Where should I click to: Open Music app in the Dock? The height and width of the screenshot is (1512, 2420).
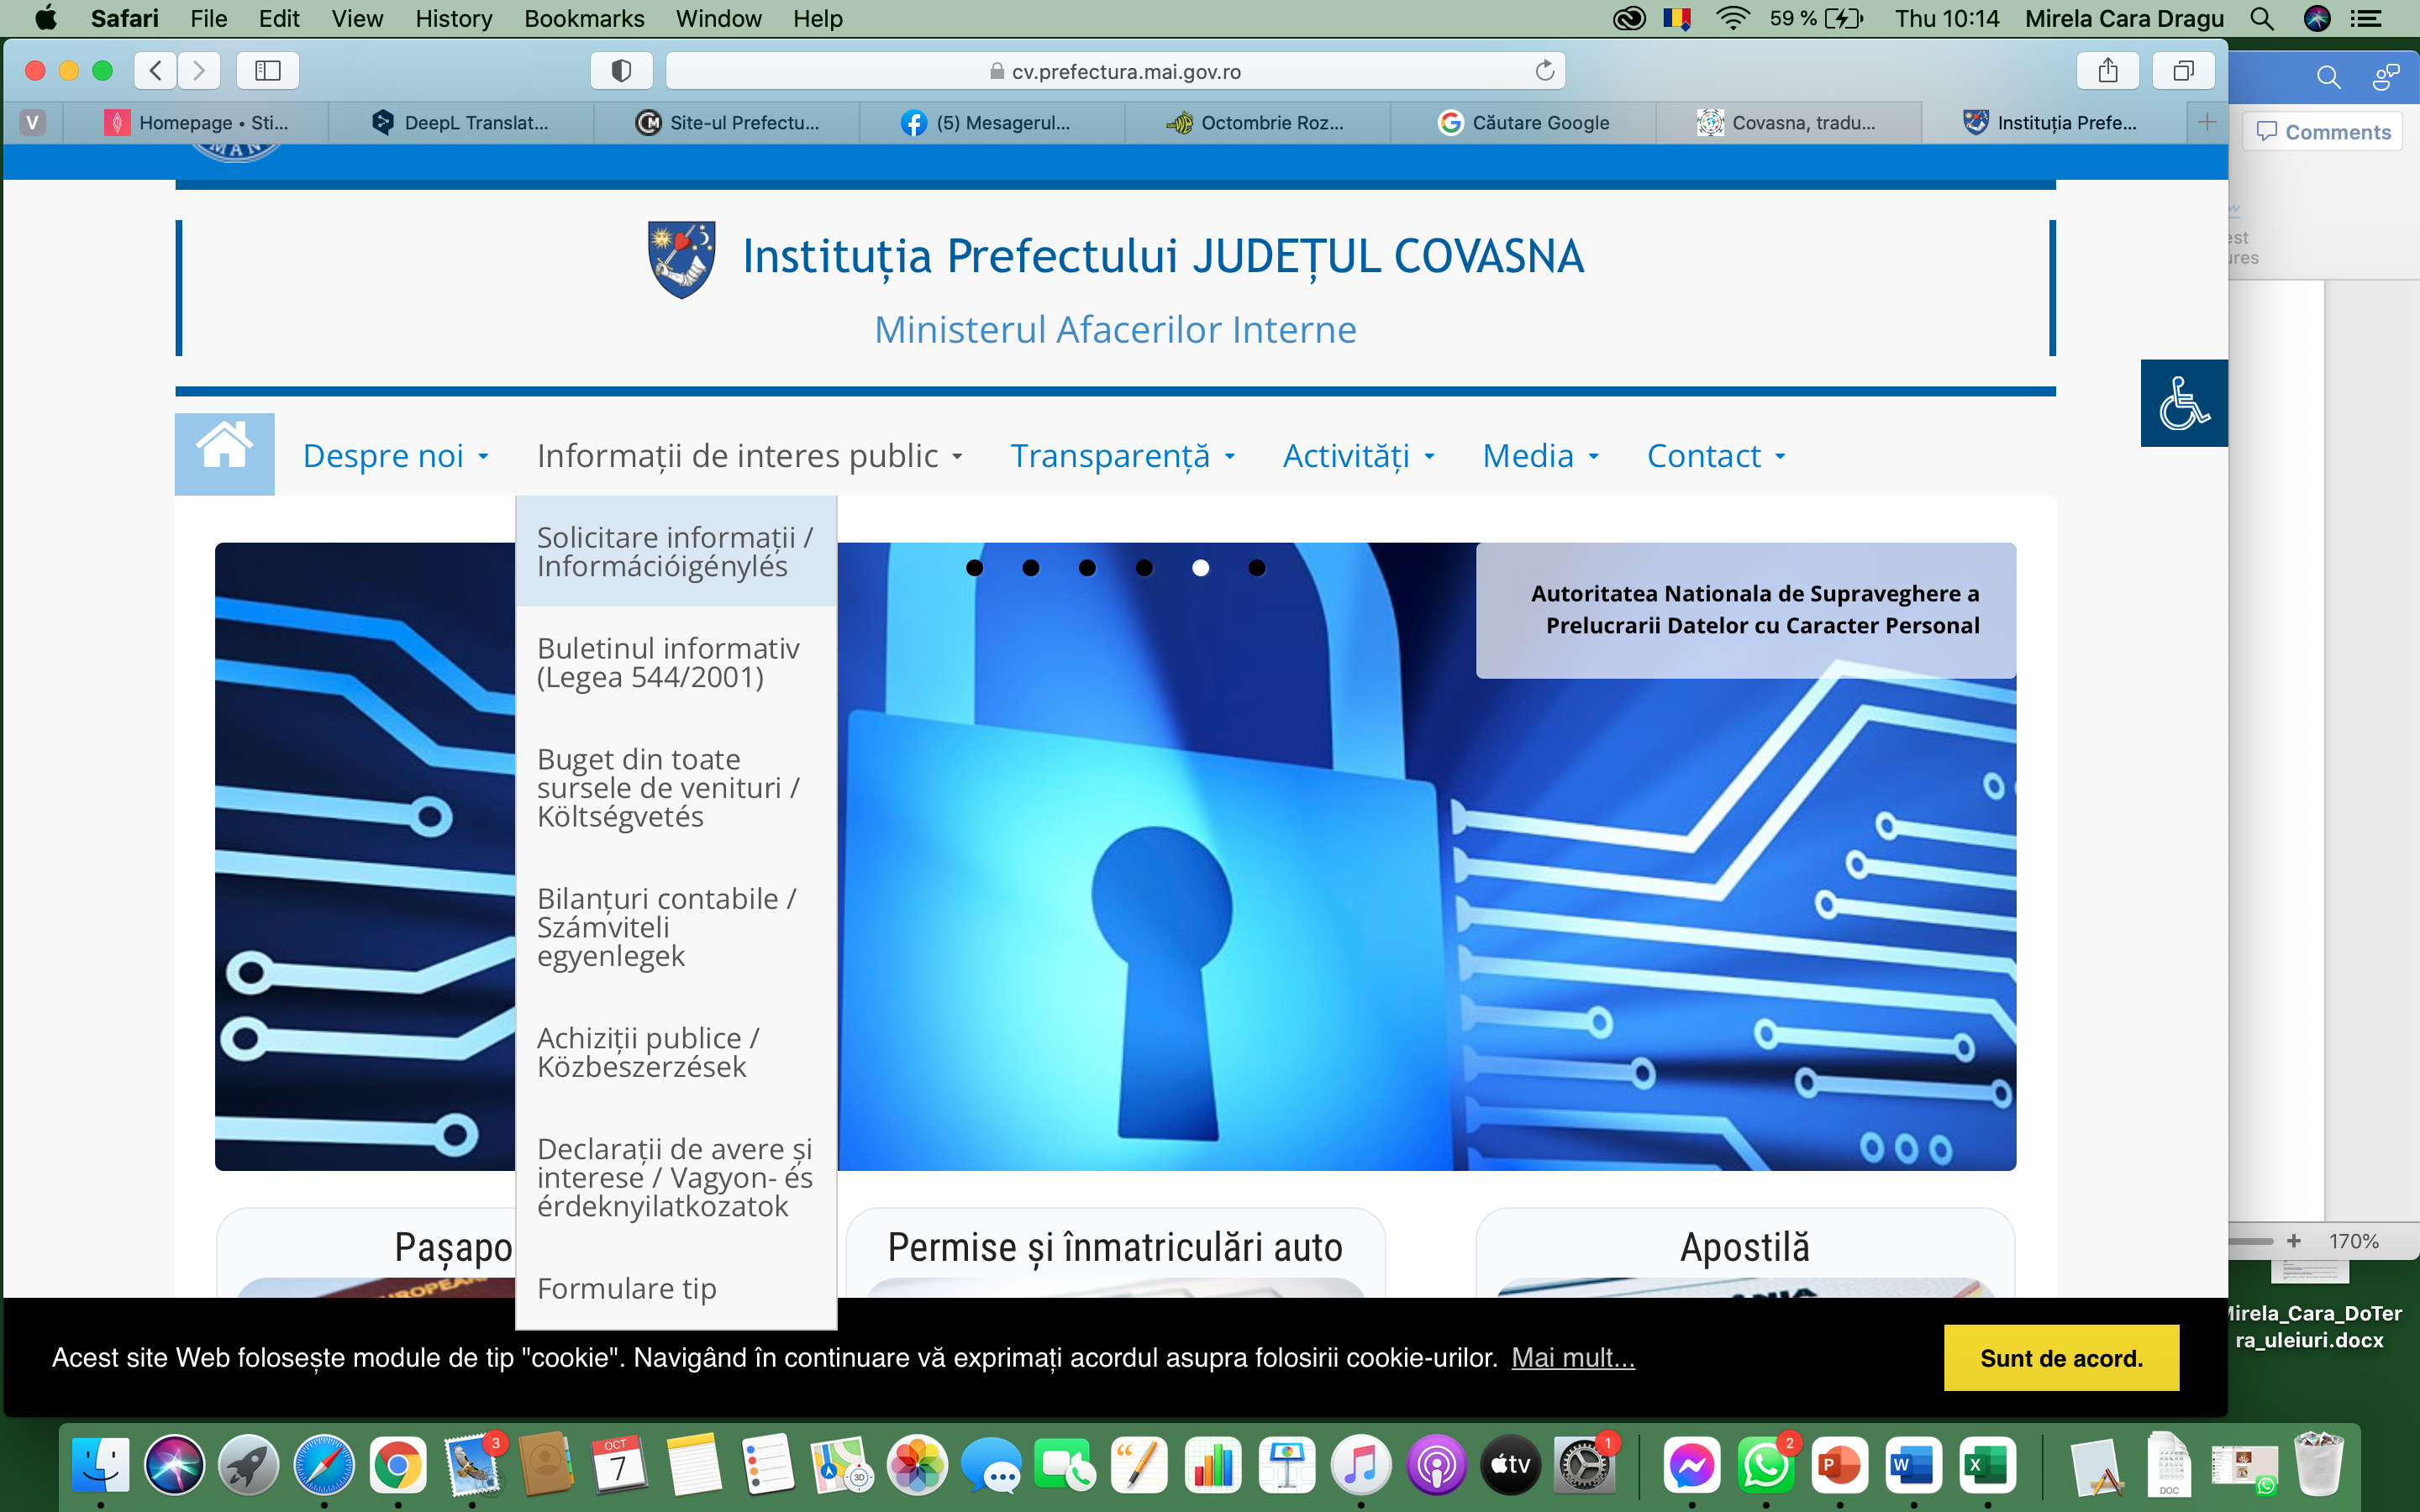point(1361,1465)
